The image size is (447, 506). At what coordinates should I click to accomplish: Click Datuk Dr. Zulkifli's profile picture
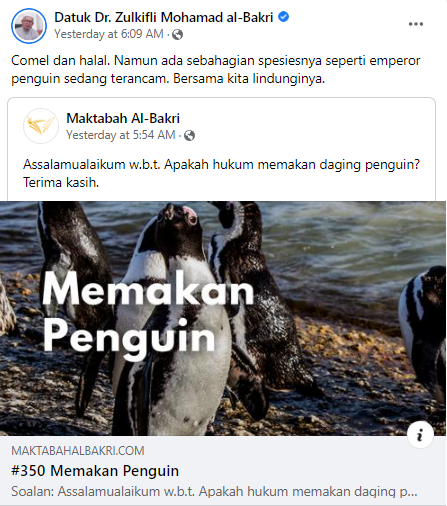pyautogui.click(x=29, y=26)
